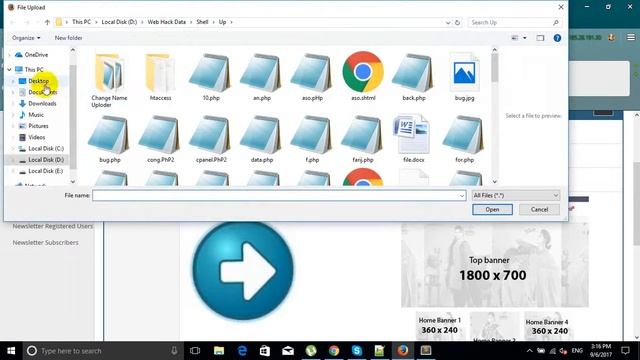
Task: Select the aso.pHp file
Action: pos(312,77)
